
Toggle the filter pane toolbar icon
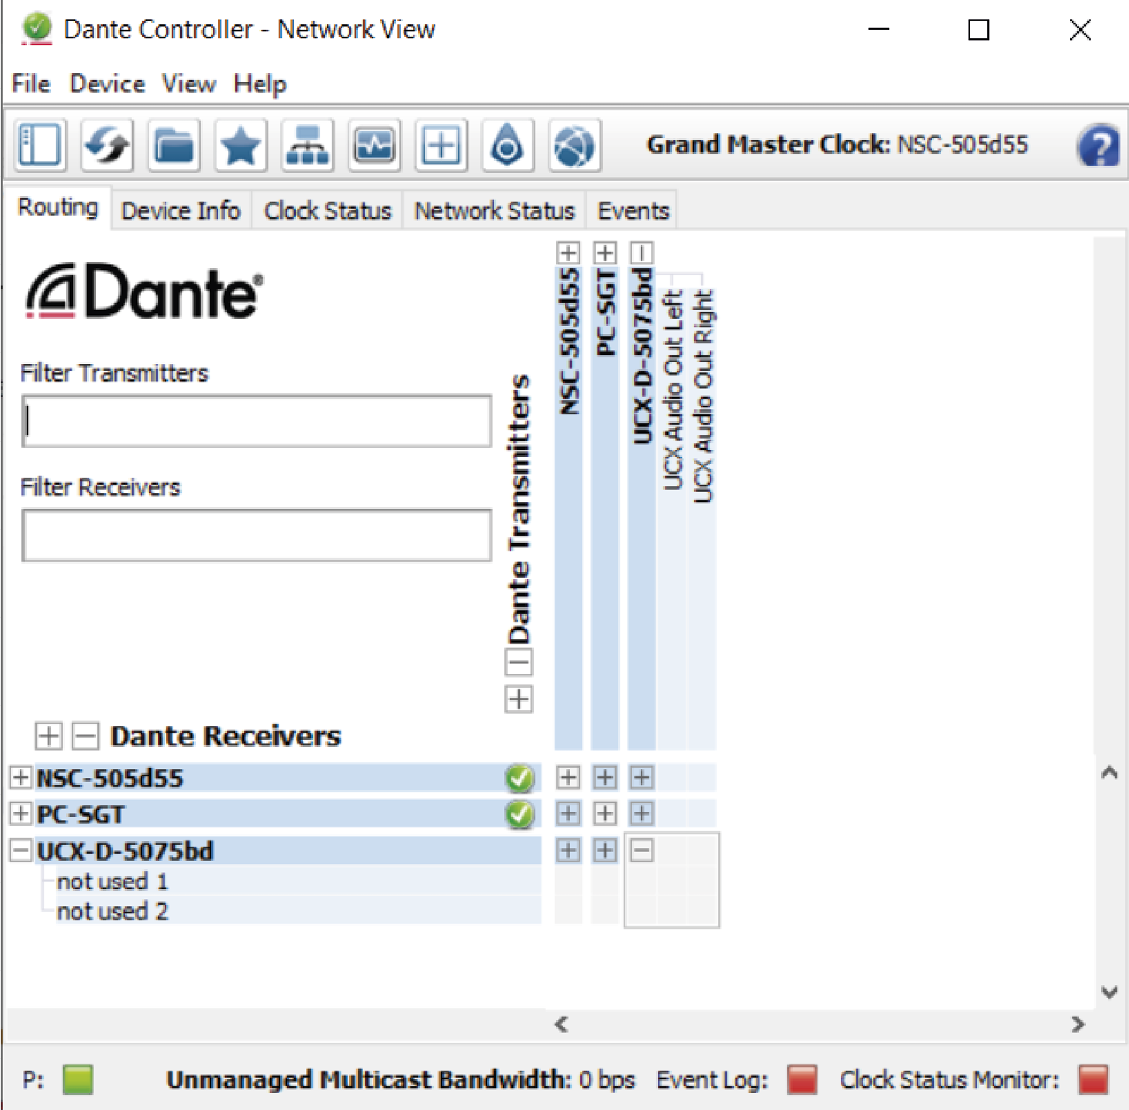click(x=40, y=145)
